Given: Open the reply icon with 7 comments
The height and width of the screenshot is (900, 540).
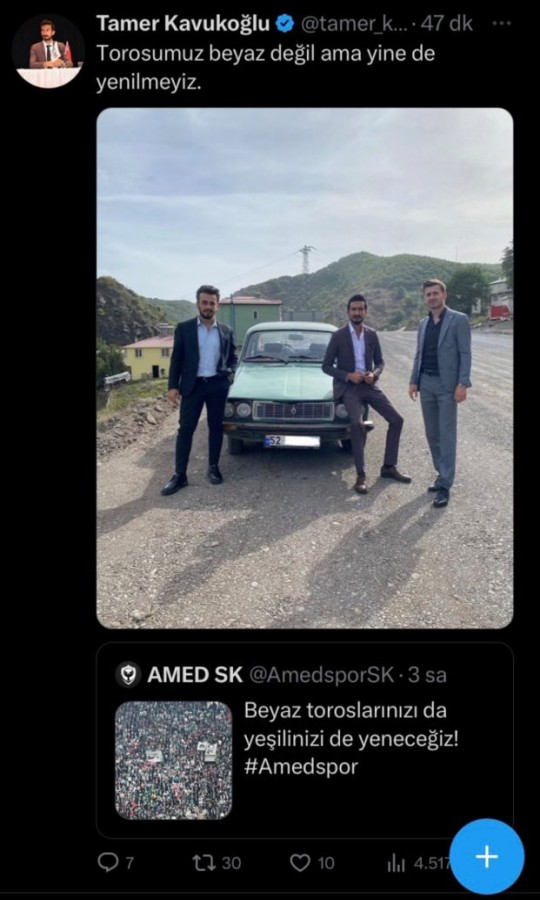Looking at the screenshot, I should pyautogui.click(x=108, y=862).
